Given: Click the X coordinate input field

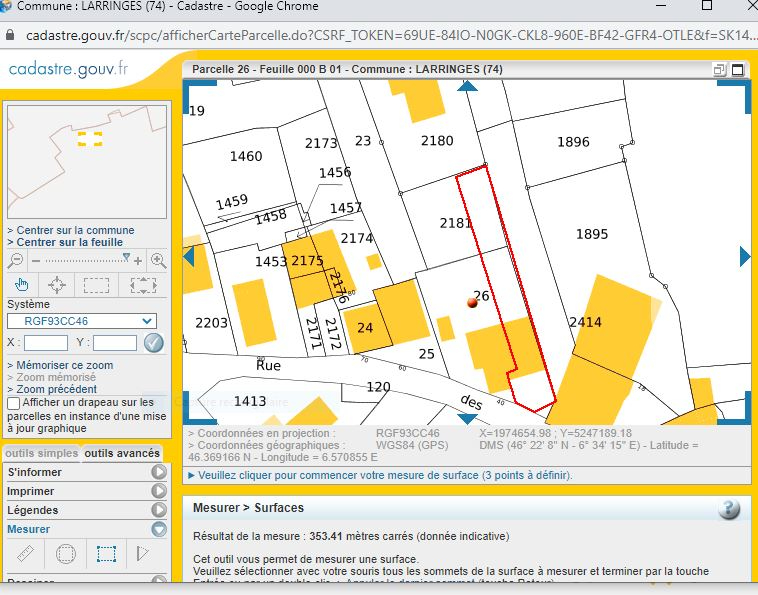Looking at the screenshot, I should click(x=46, y=343).
